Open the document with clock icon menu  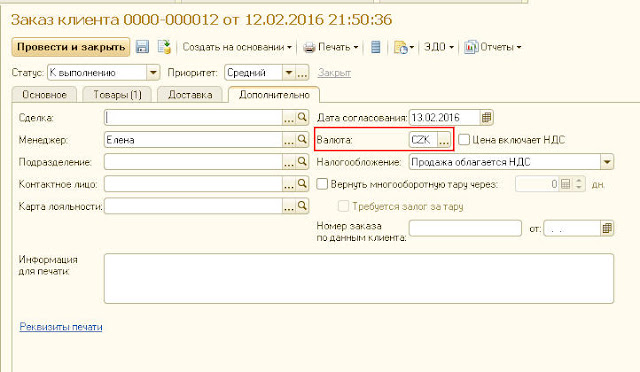[404, 47]
